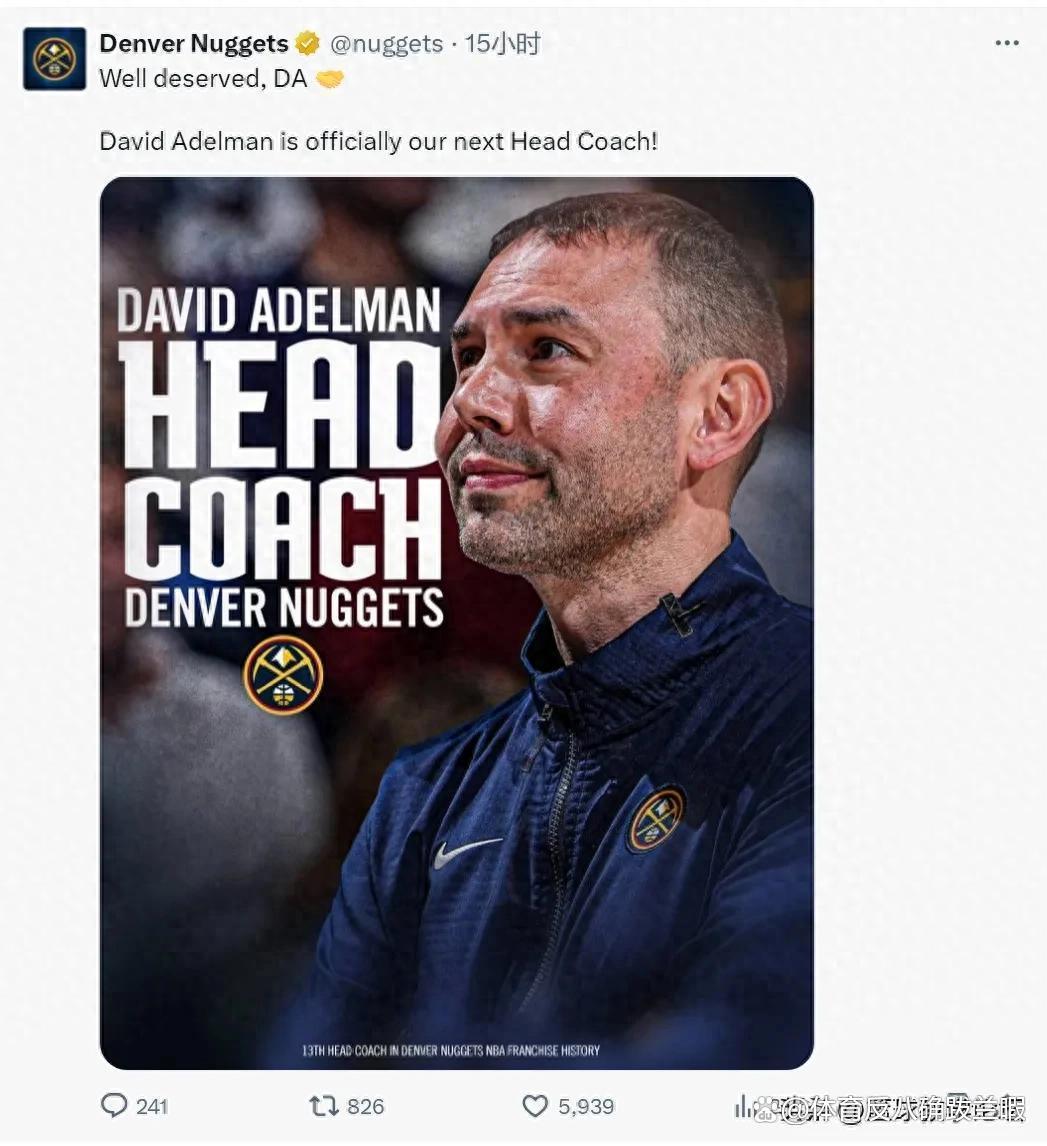Open the Denver Nuggets profile avatar

[55, 59]
